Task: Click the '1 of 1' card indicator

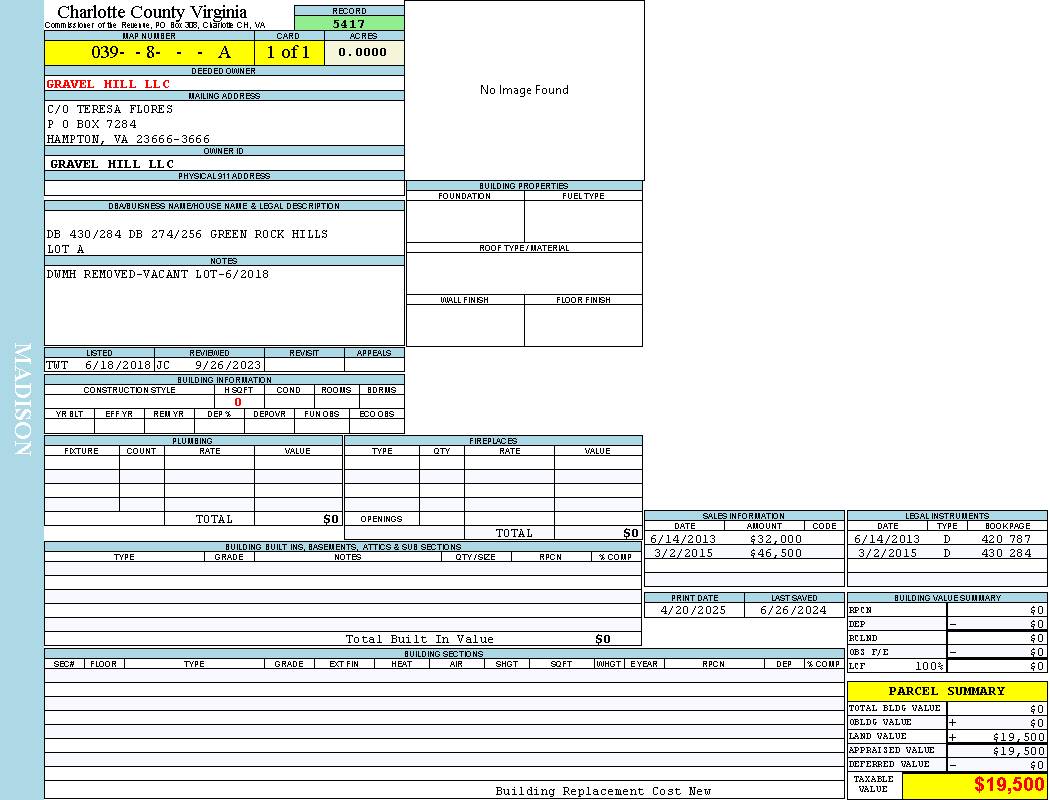Action: pyautogui.click(x=288, y=53)
